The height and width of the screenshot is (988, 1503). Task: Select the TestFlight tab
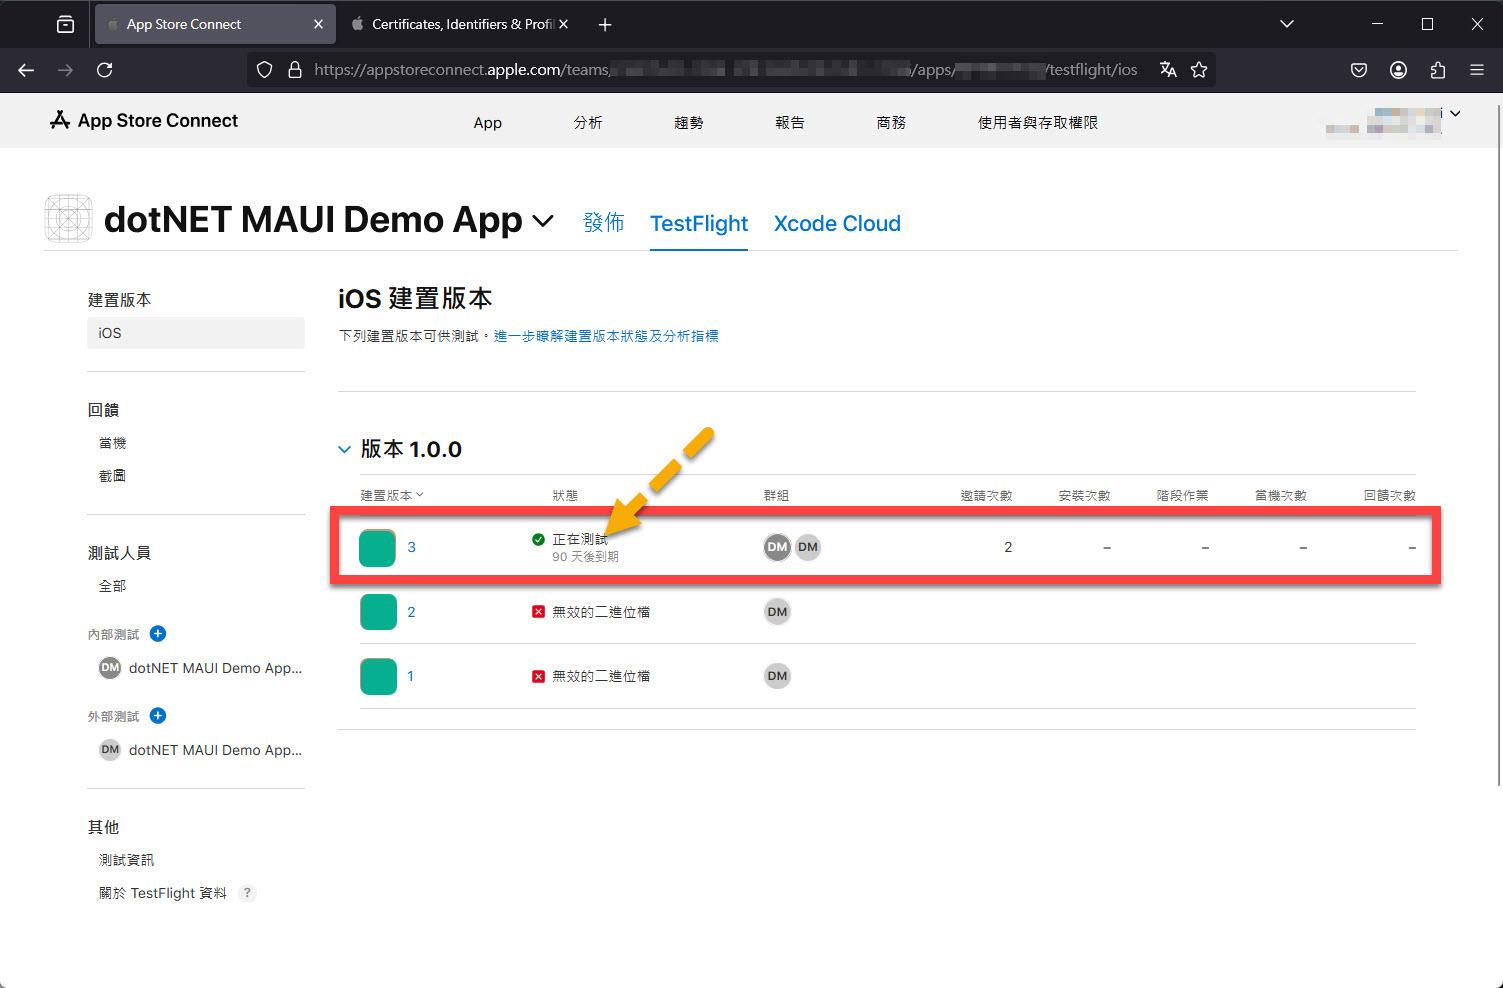click(699, 223)
